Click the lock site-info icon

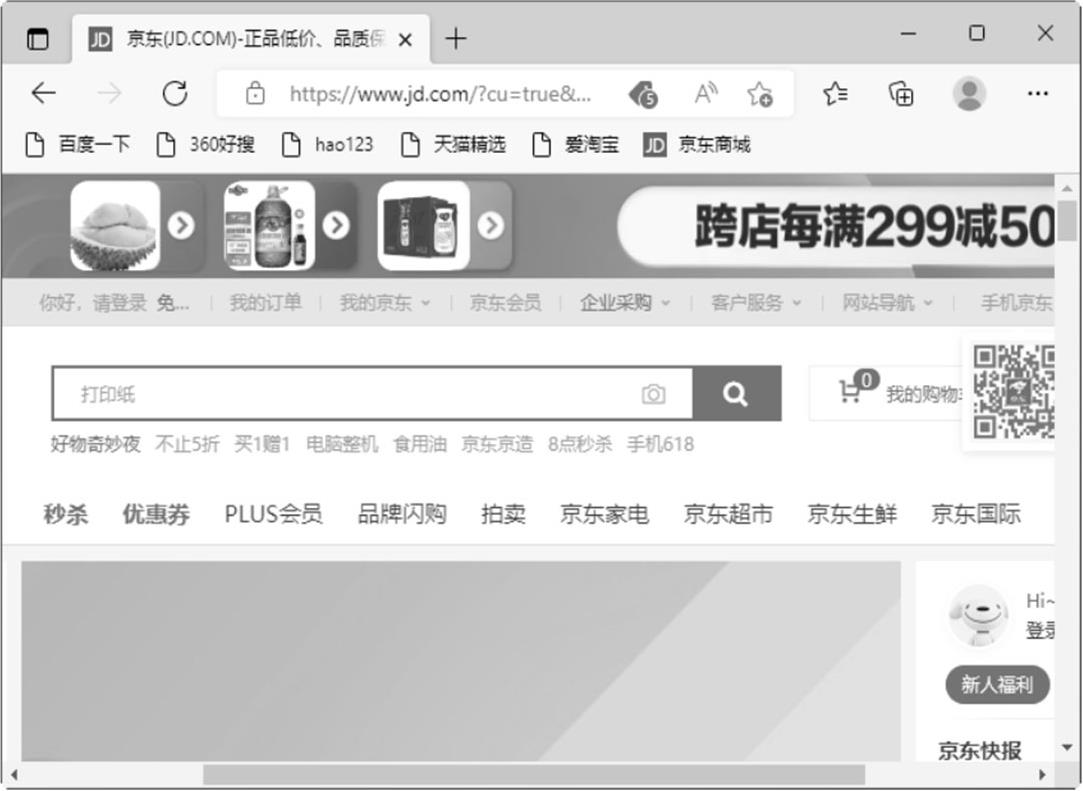point(256,93)
